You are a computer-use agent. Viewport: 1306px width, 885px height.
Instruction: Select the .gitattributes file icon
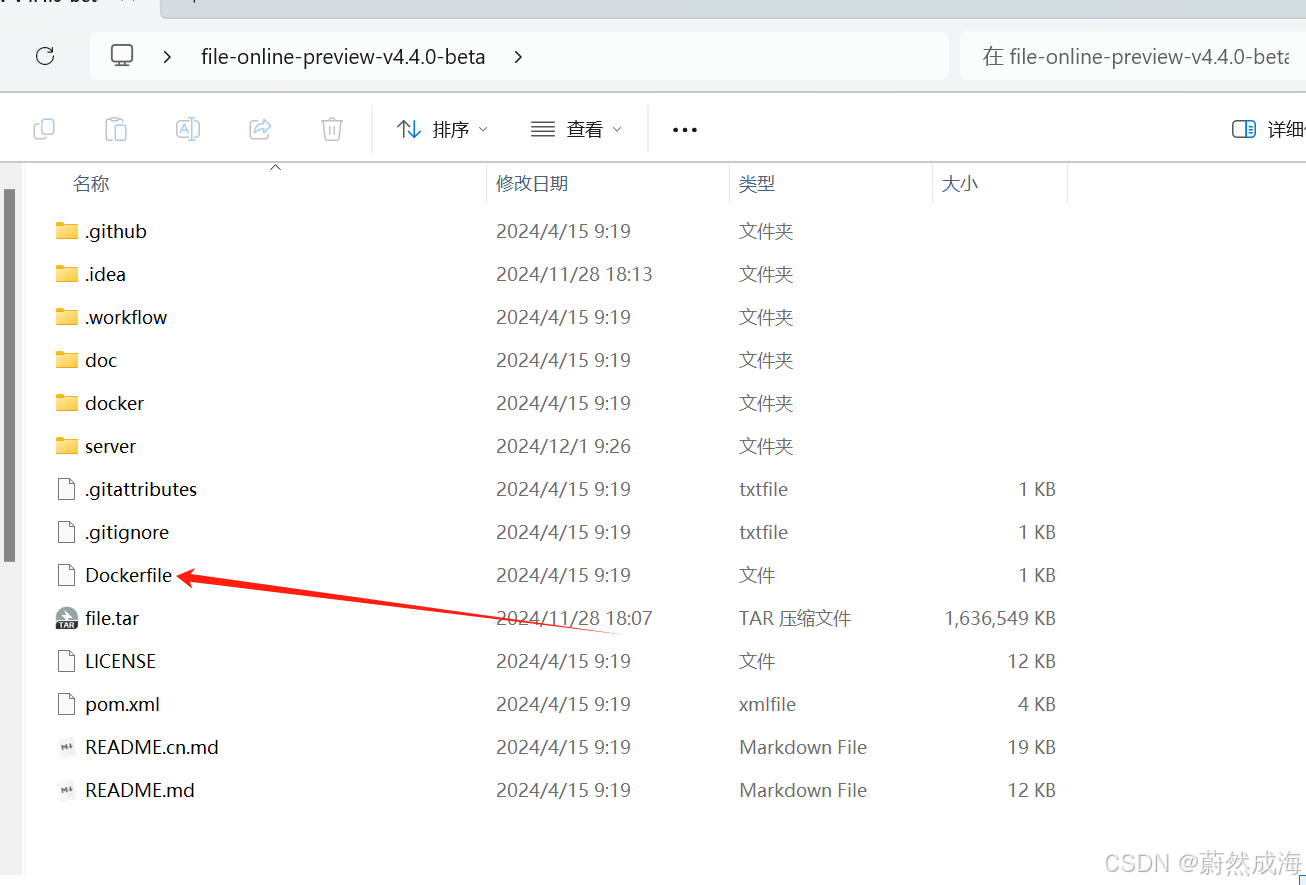67,489
